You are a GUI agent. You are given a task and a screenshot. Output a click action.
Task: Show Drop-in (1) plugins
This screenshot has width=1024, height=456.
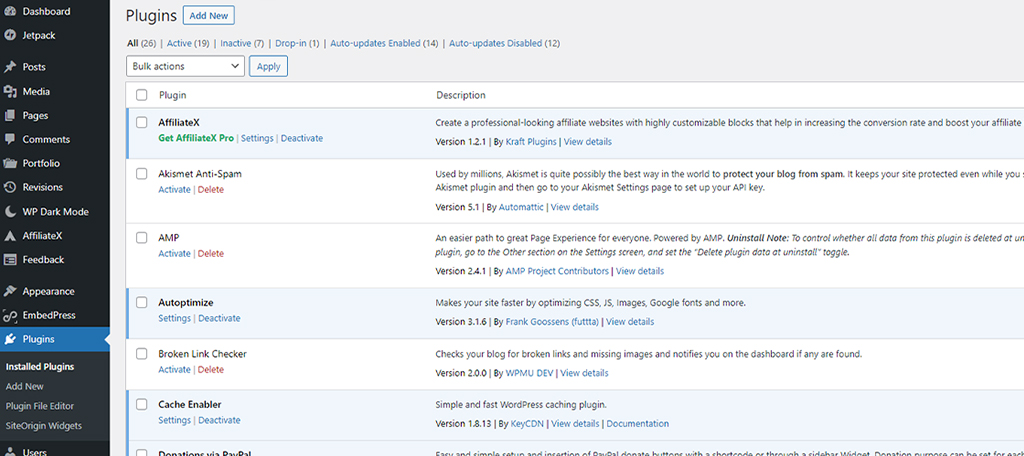click(297, 43)
